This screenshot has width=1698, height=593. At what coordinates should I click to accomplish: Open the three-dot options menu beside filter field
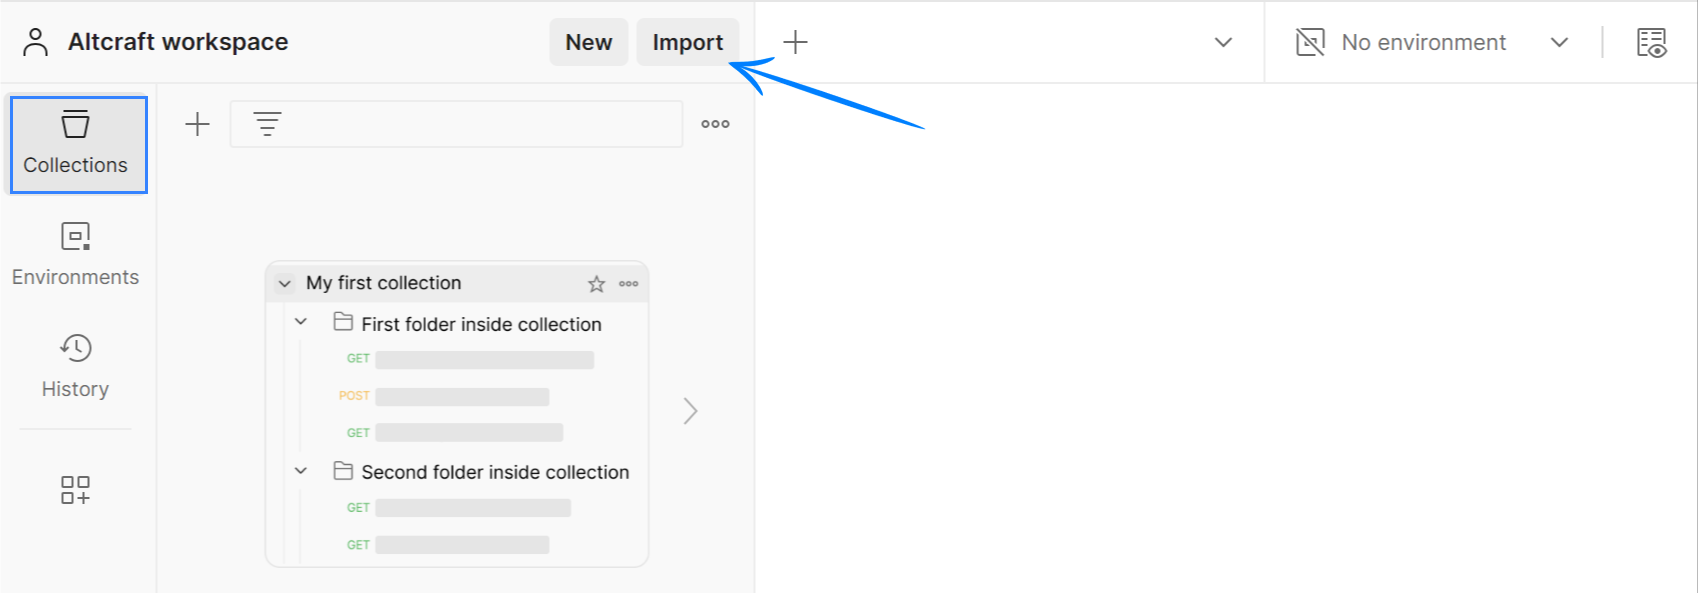tap(715, 124)
